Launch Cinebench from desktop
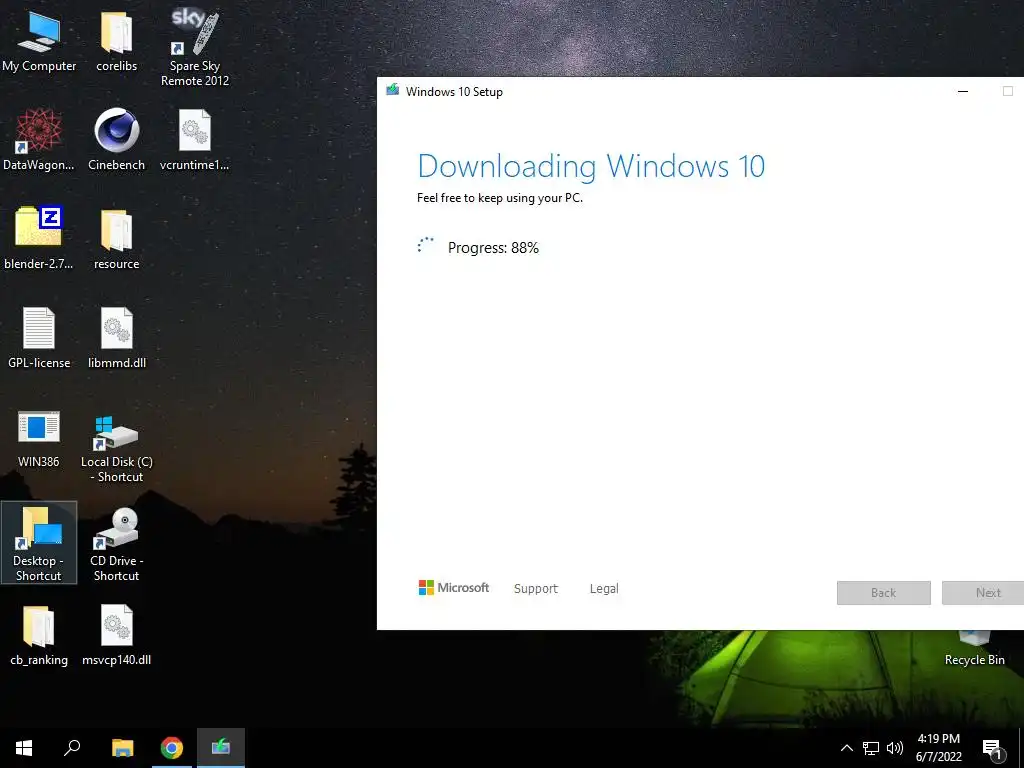Viewport: 1024px width, 768px height. click(116, 140)
